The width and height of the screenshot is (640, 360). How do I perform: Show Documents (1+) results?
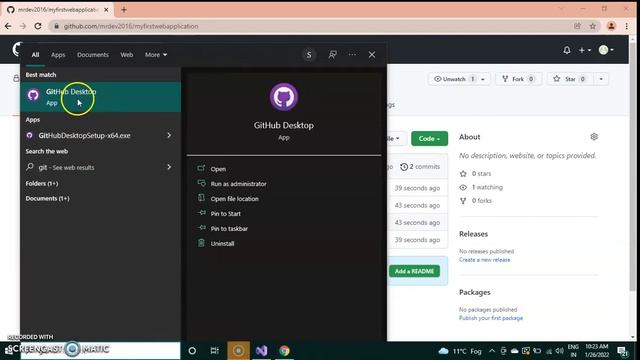[47, 198]
